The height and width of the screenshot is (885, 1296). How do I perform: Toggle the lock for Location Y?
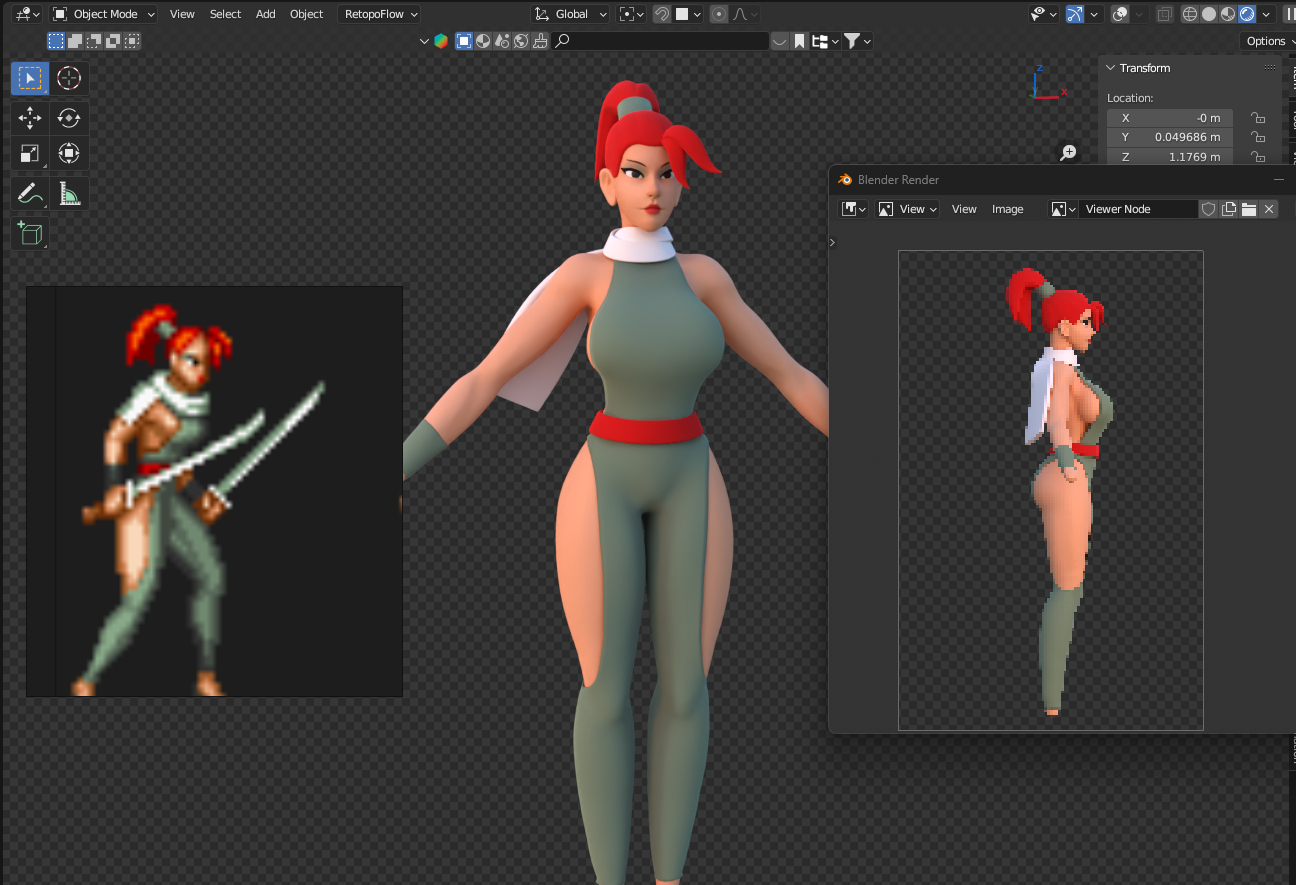click(1258, 137)
